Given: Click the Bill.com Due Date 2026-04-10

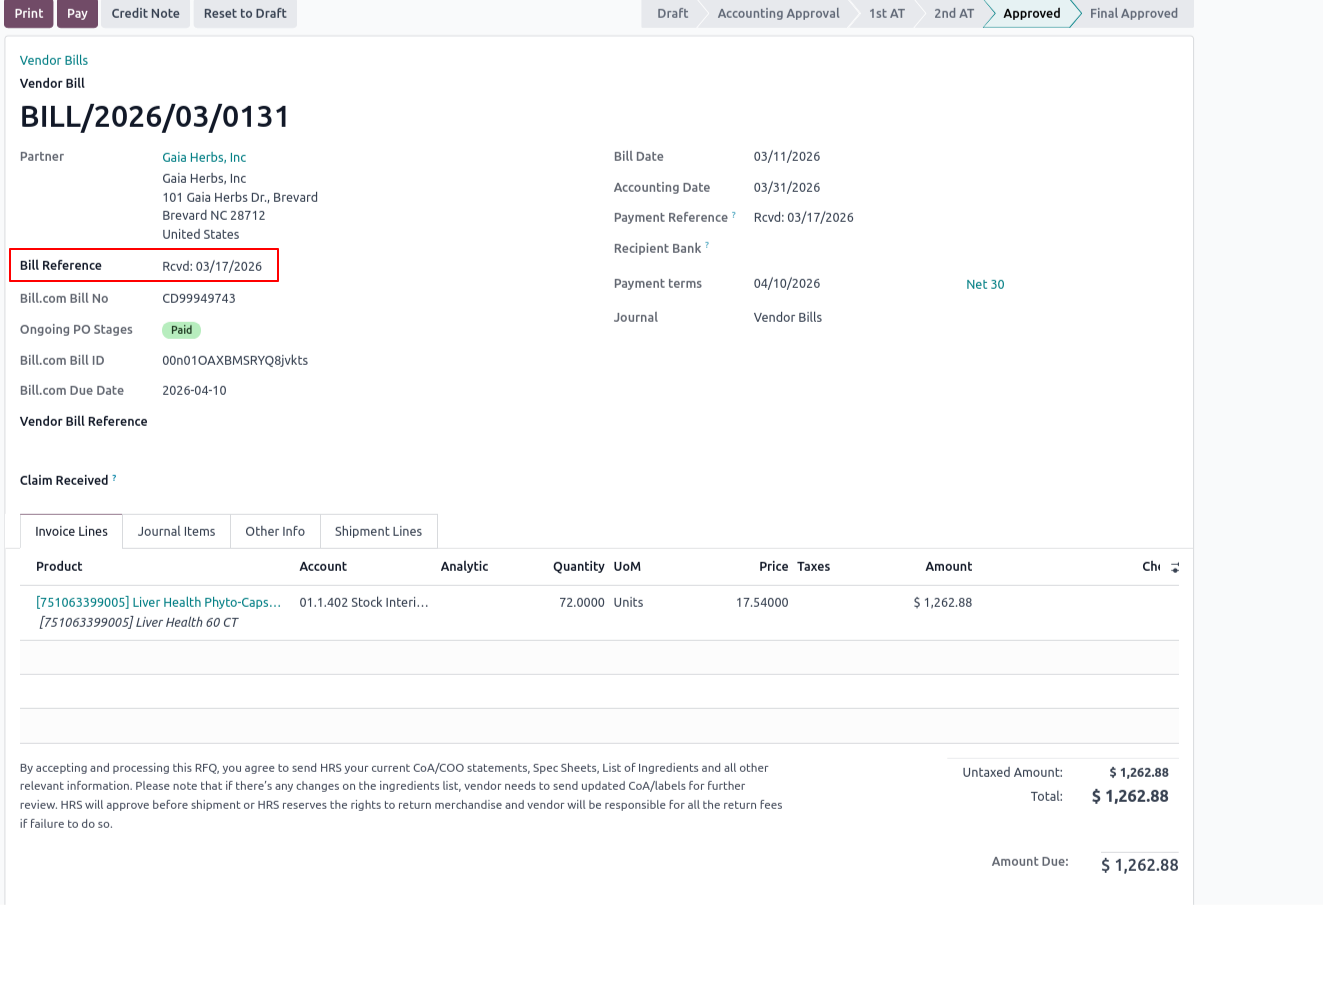Looking at the screenshot, I should [194, 390].
